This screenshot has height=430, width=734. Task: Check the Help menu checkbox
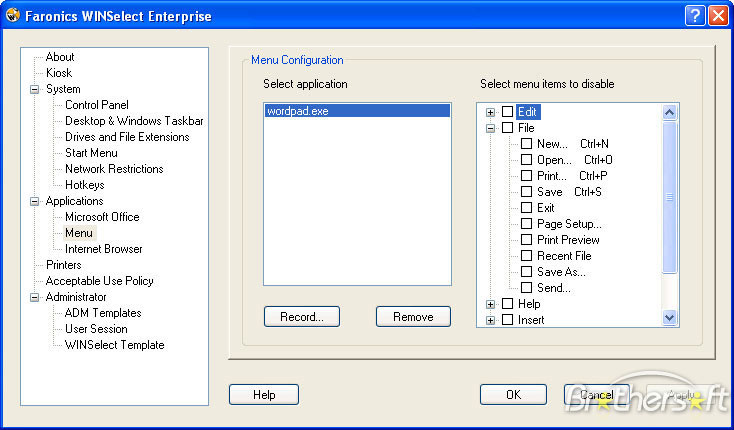(507, 304)
